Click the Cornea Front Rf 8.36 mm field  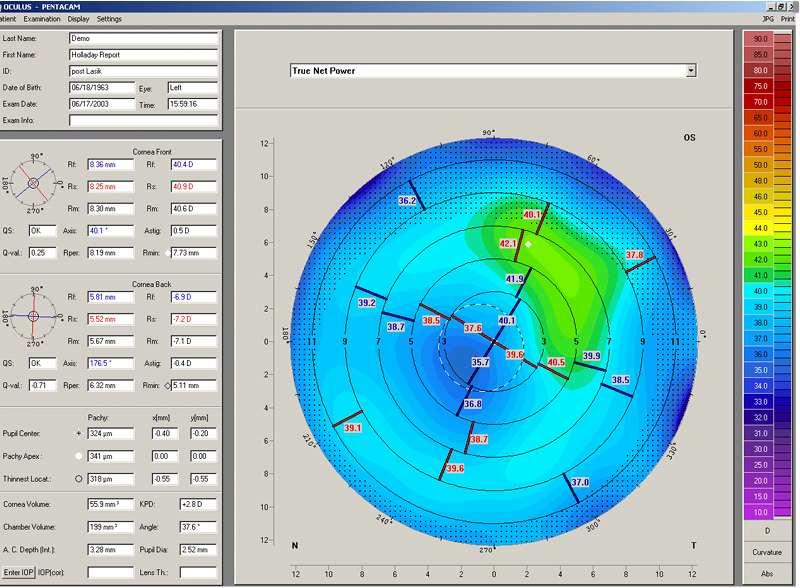[110, 164]
